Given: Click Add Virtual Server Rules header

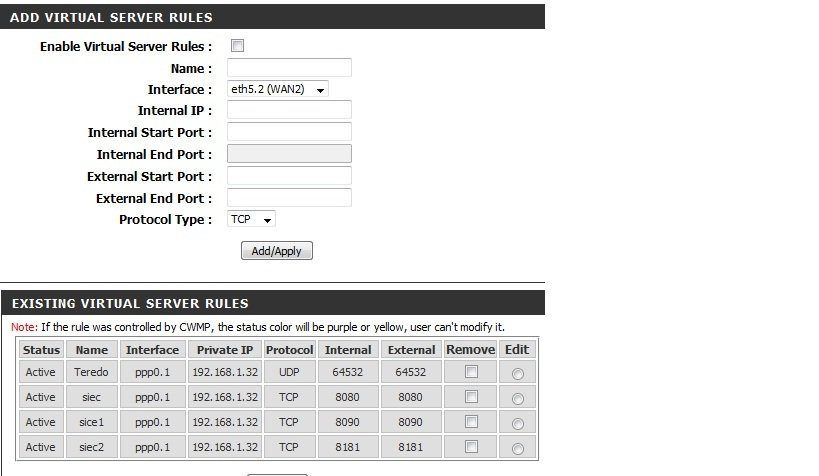Looking at the screenshot, I should click(272, 17).
